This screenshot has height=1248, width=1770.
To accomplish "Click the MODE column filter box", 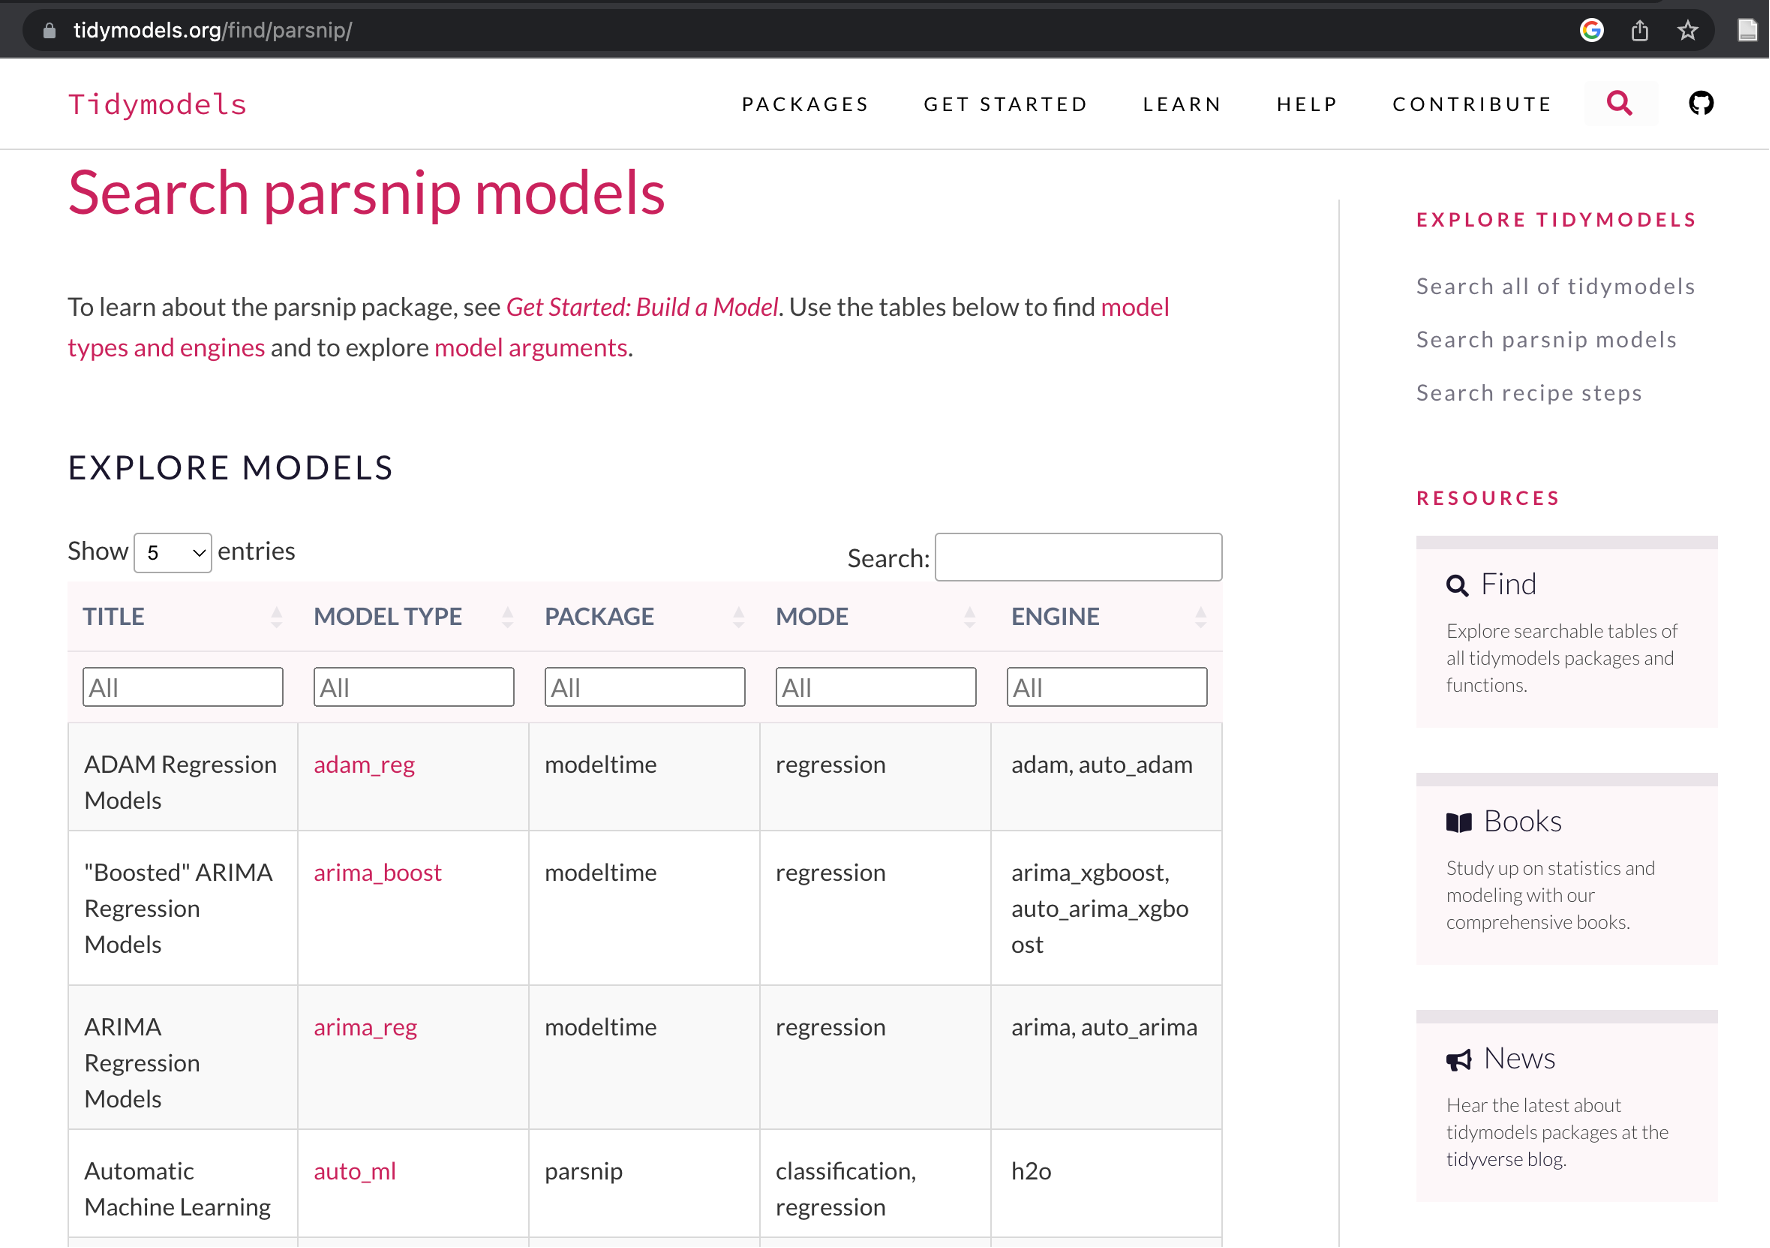I will point(876,687).
